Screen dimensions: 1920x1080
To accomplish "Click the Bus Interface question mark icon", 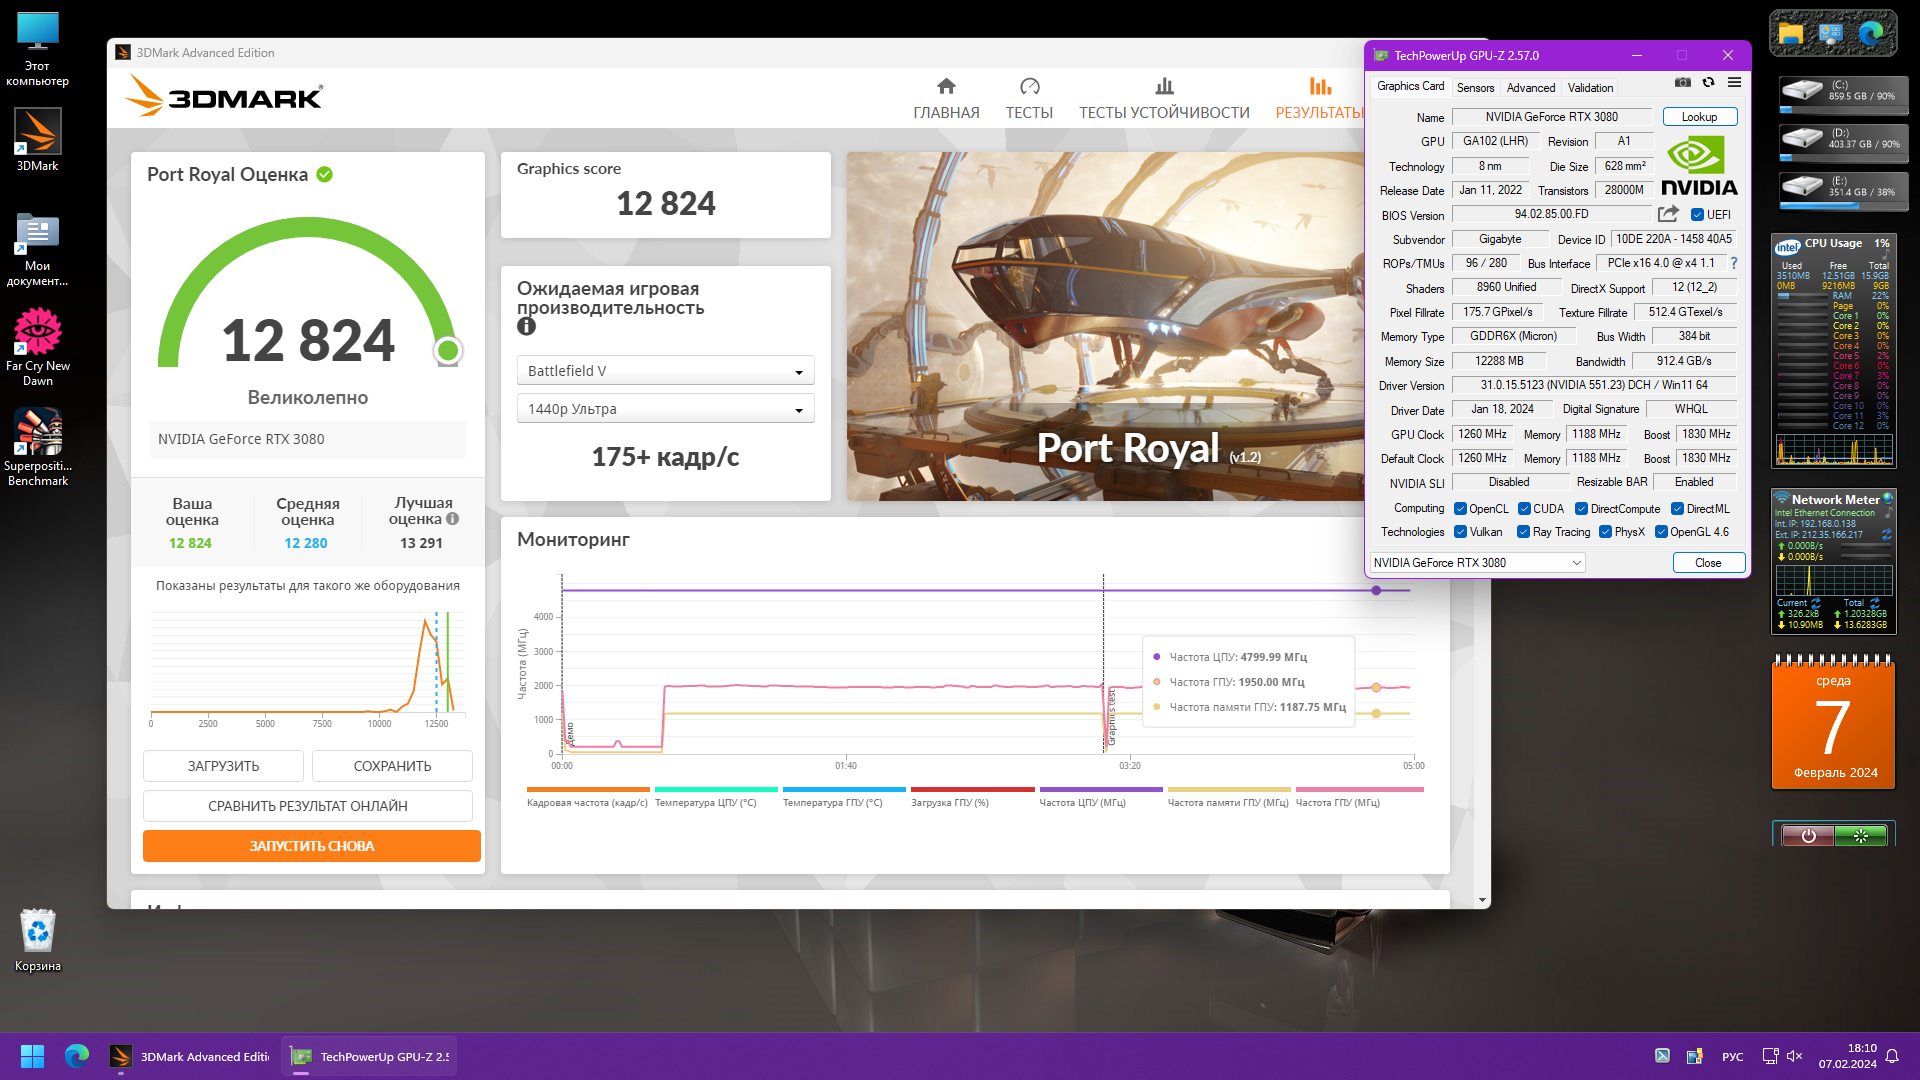I will (x=1734, y=263).
